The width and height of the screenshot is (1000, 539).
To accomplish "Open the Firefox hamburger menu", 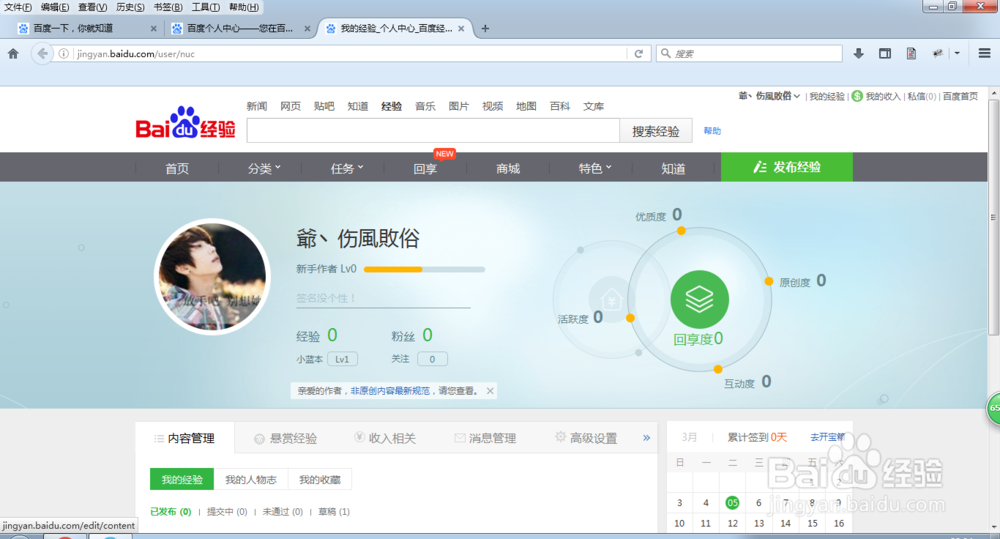I will click(x=984, y=54).
